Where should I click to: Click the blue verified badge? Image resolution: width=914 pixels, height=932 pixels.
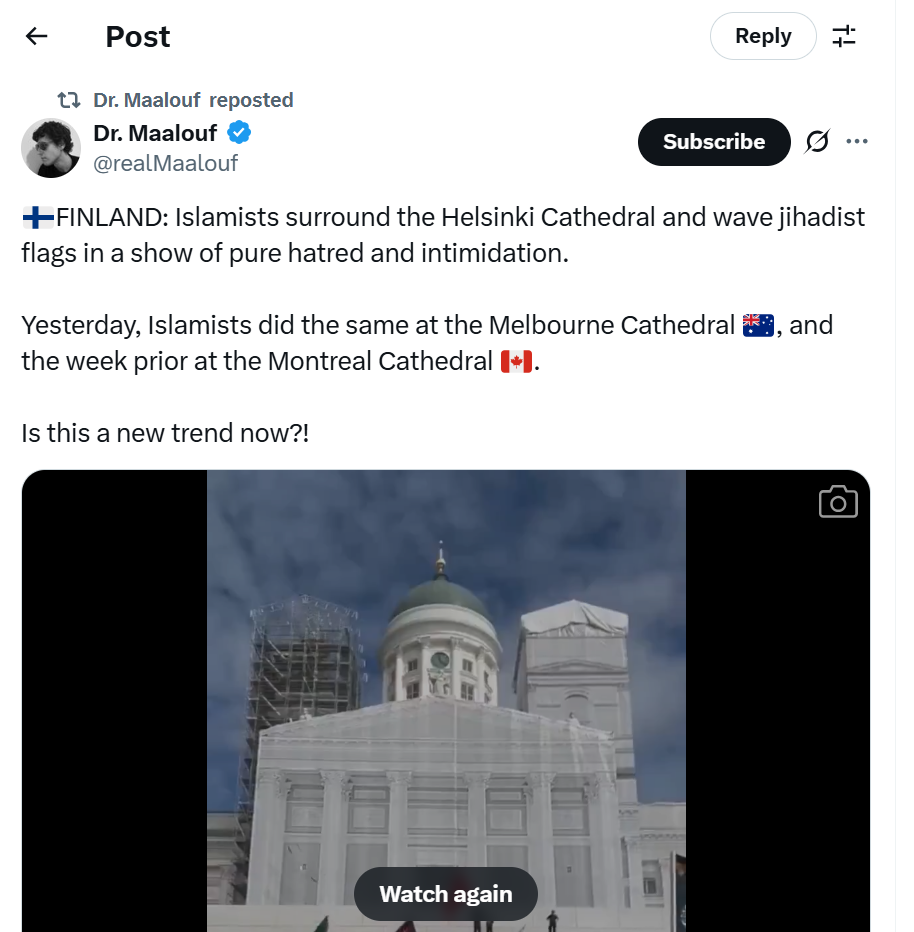pyautogui.click(x=240, y=132)
